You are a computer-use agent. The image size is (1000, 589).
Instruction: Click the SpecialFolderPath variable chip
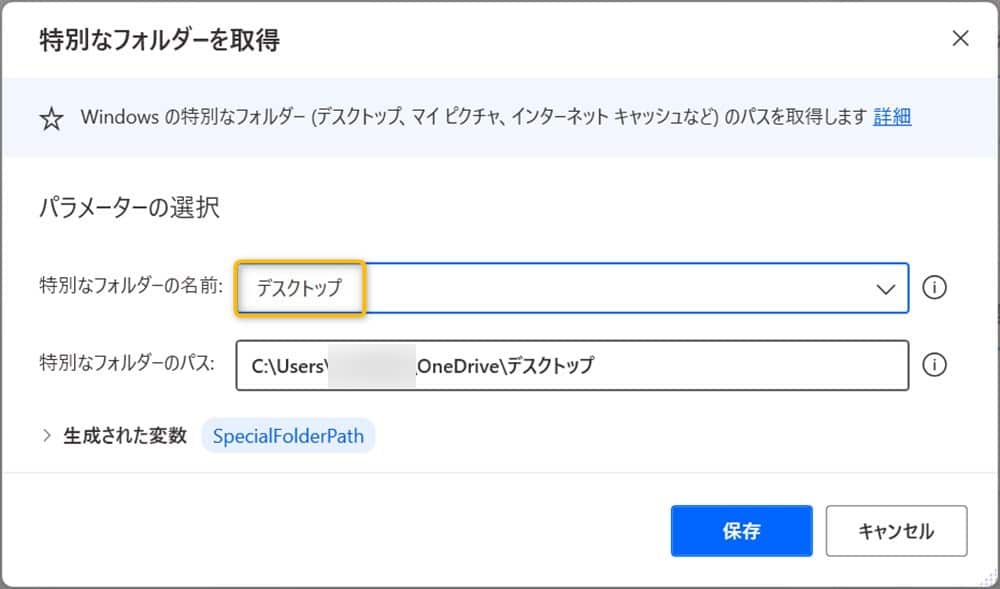tap(289, 435)
